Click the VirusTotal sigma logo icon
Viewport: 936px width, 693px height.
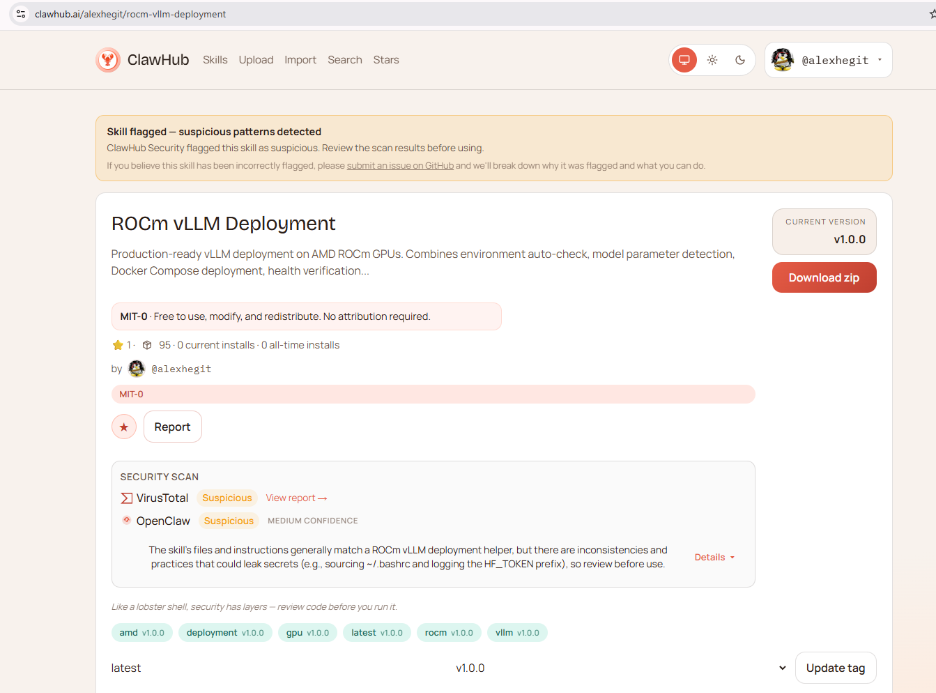click(127, 498)
